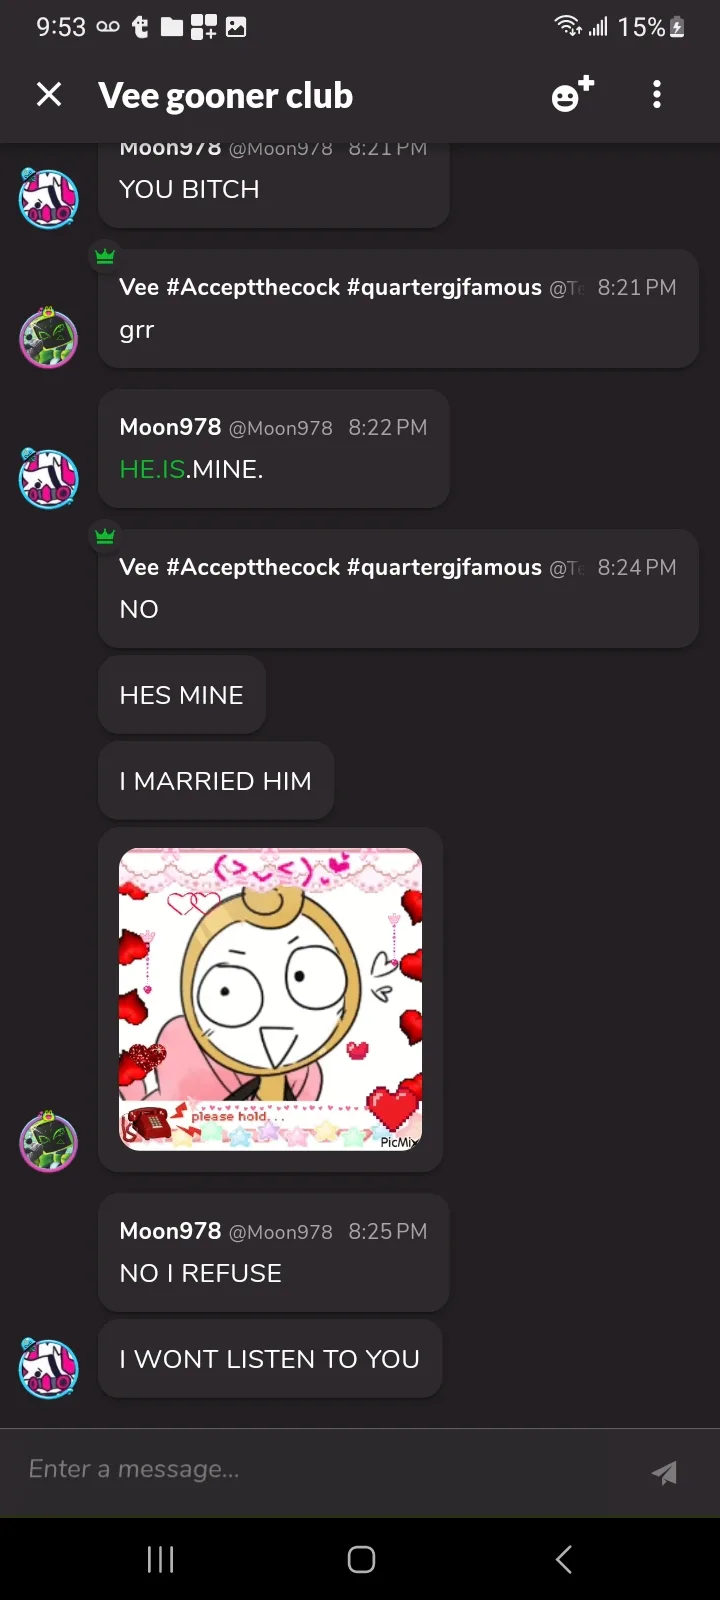This screenshot has height=1600, width=720.
Task: Tap the Android home navigation button
Action: click(361, 1559)
